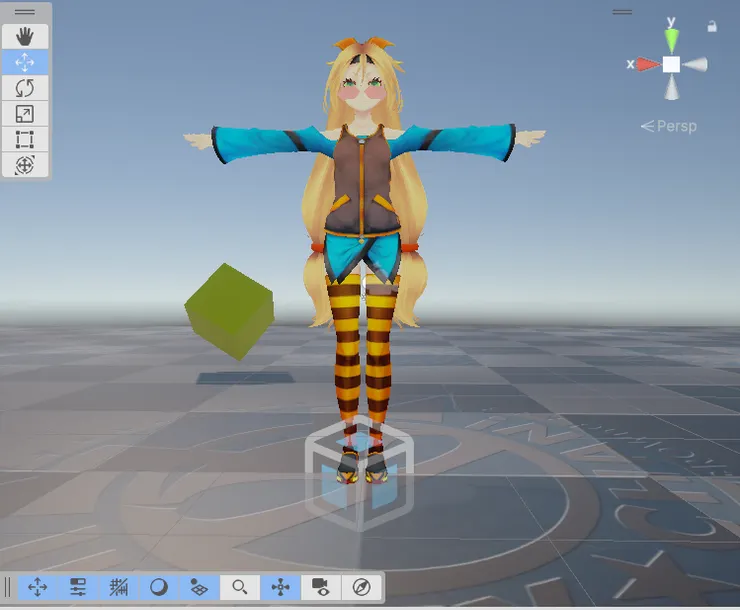Select the Move tool in tools overlay

pos(25,62)
